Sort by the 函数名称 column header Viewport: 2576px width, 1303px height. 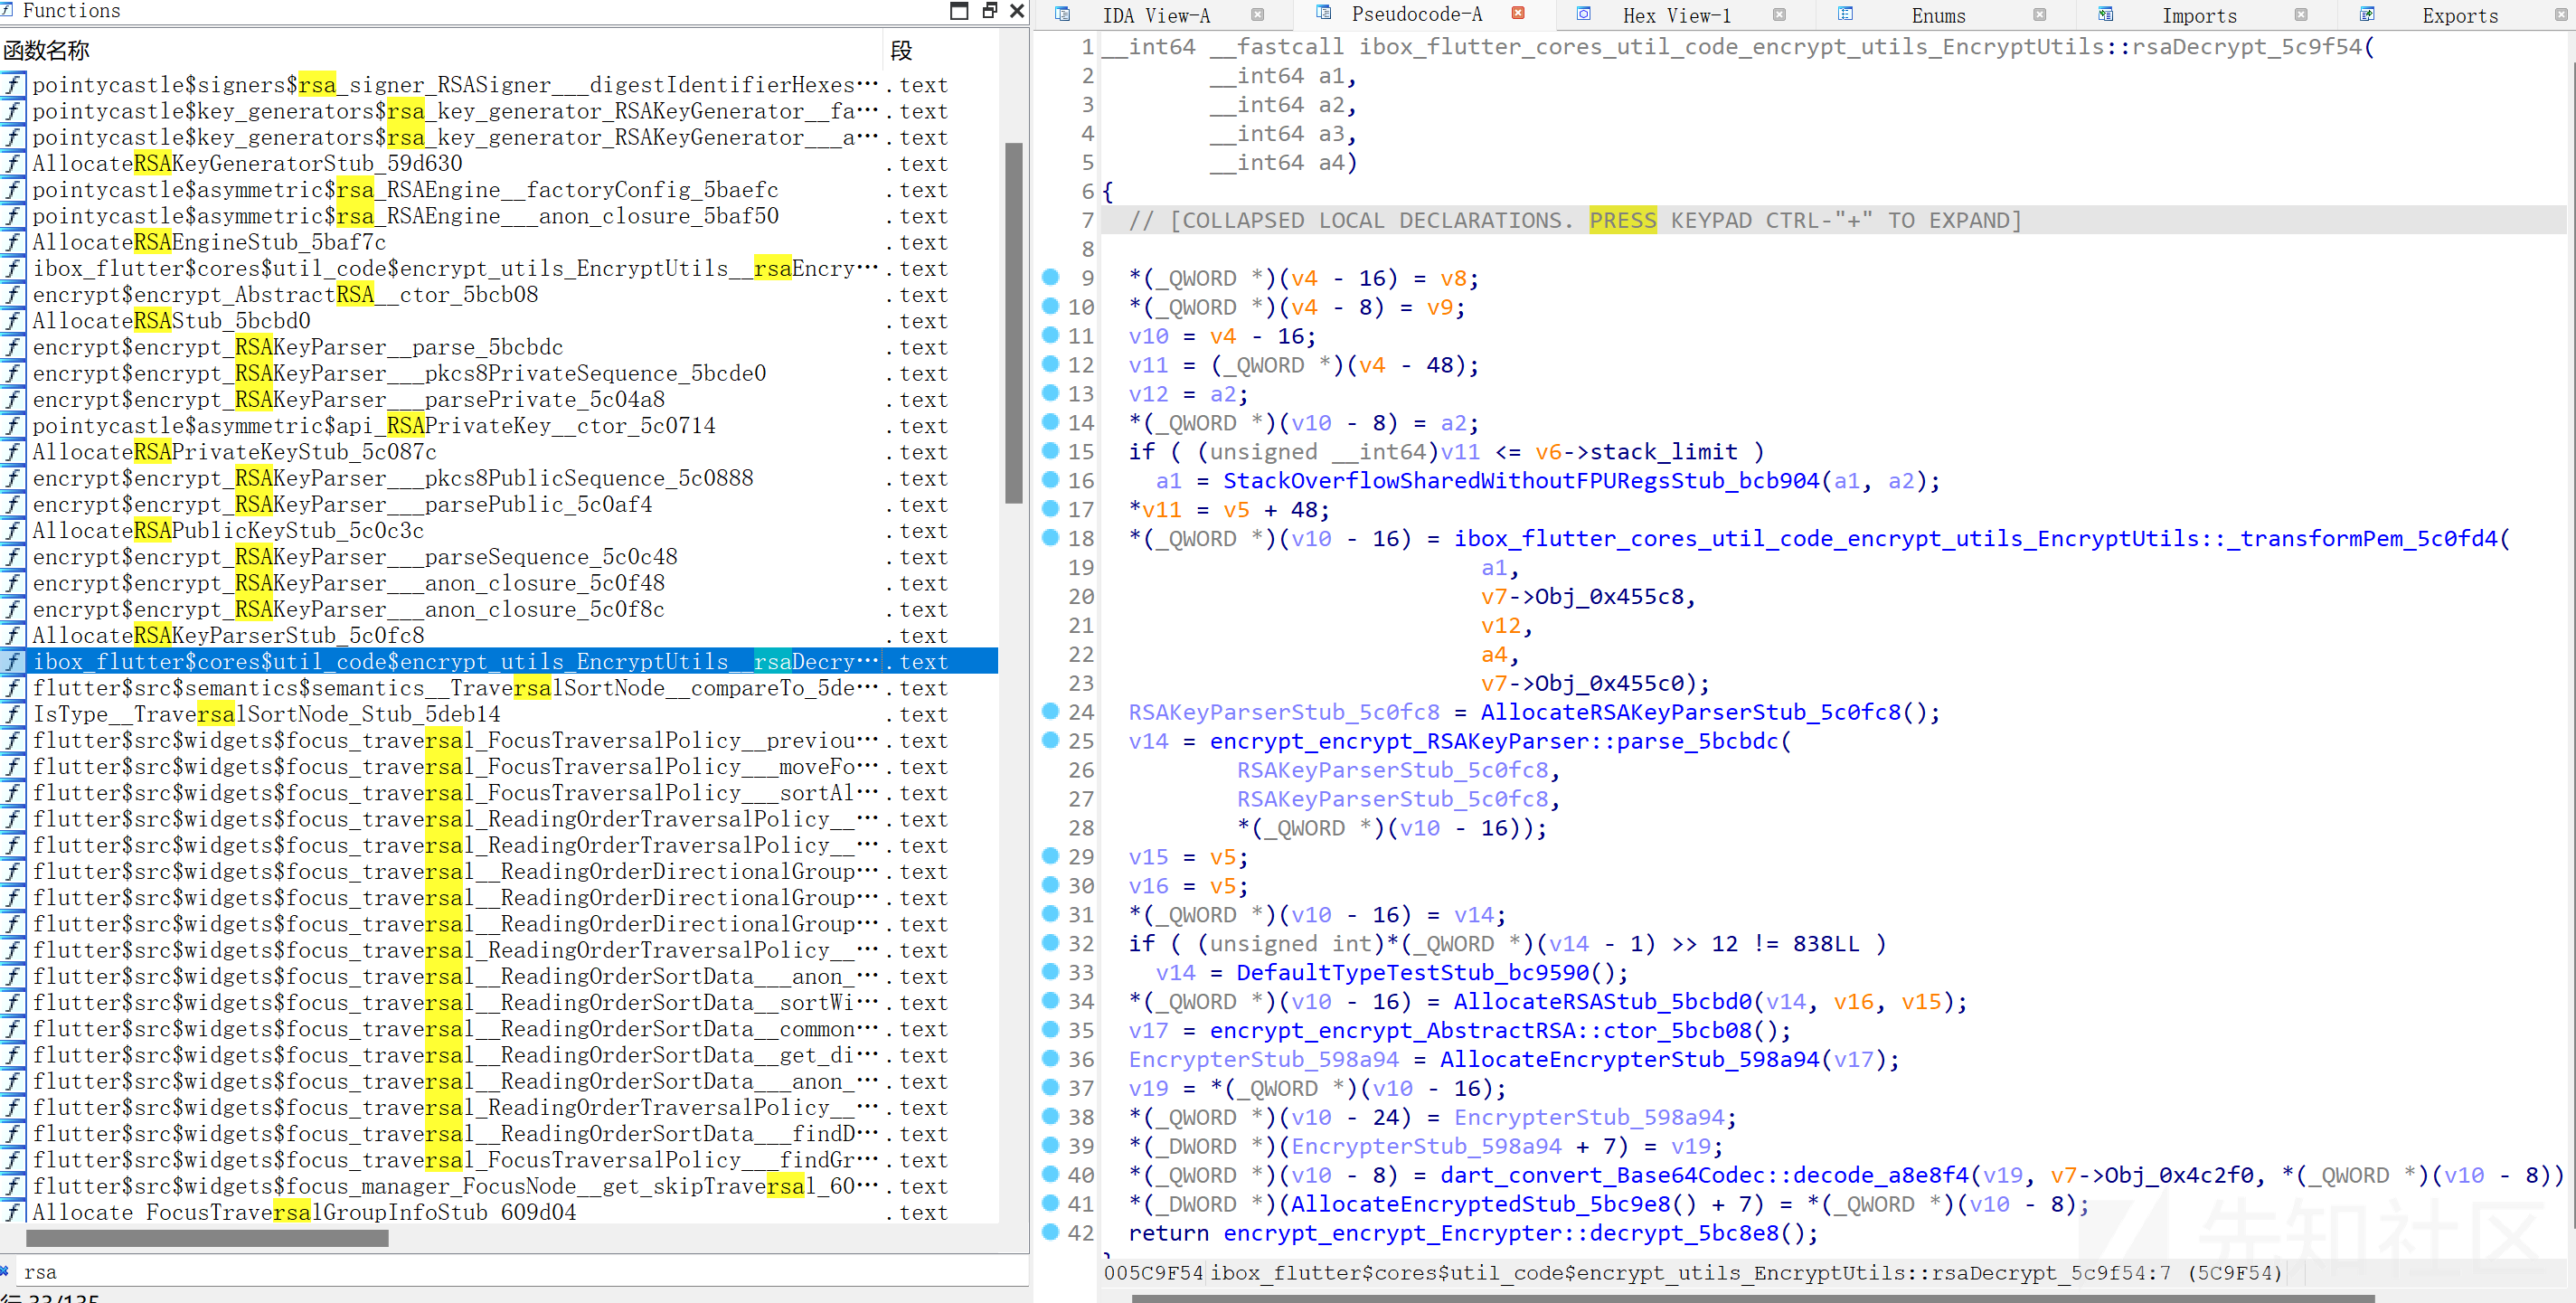pyautogui.click(x=440, y=50)
